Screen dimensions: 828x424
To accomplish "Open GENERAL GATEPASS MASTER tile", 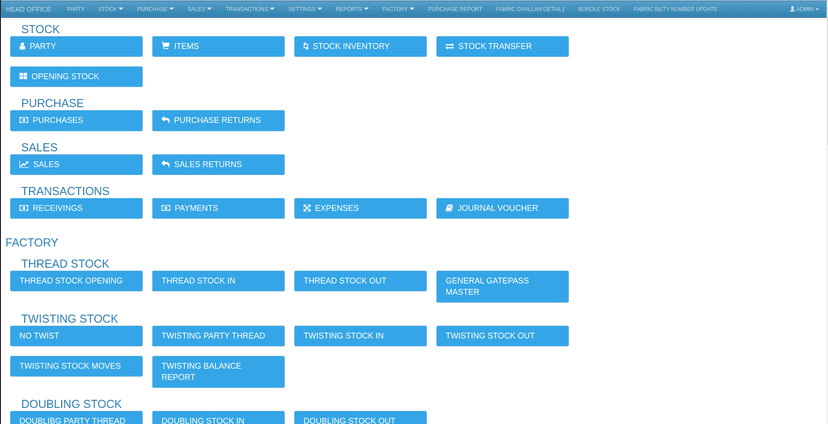I will 502,287.
